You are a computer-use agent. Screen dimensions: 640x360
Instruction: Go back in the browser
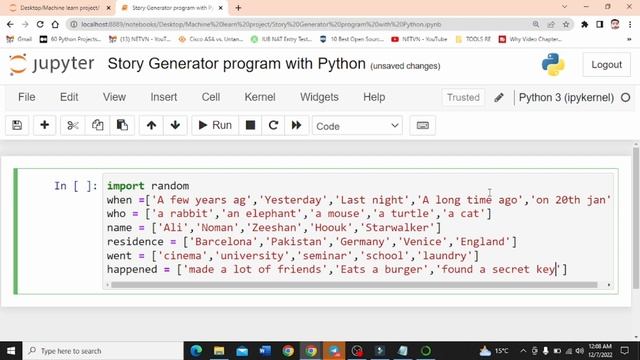pos(10,24)
